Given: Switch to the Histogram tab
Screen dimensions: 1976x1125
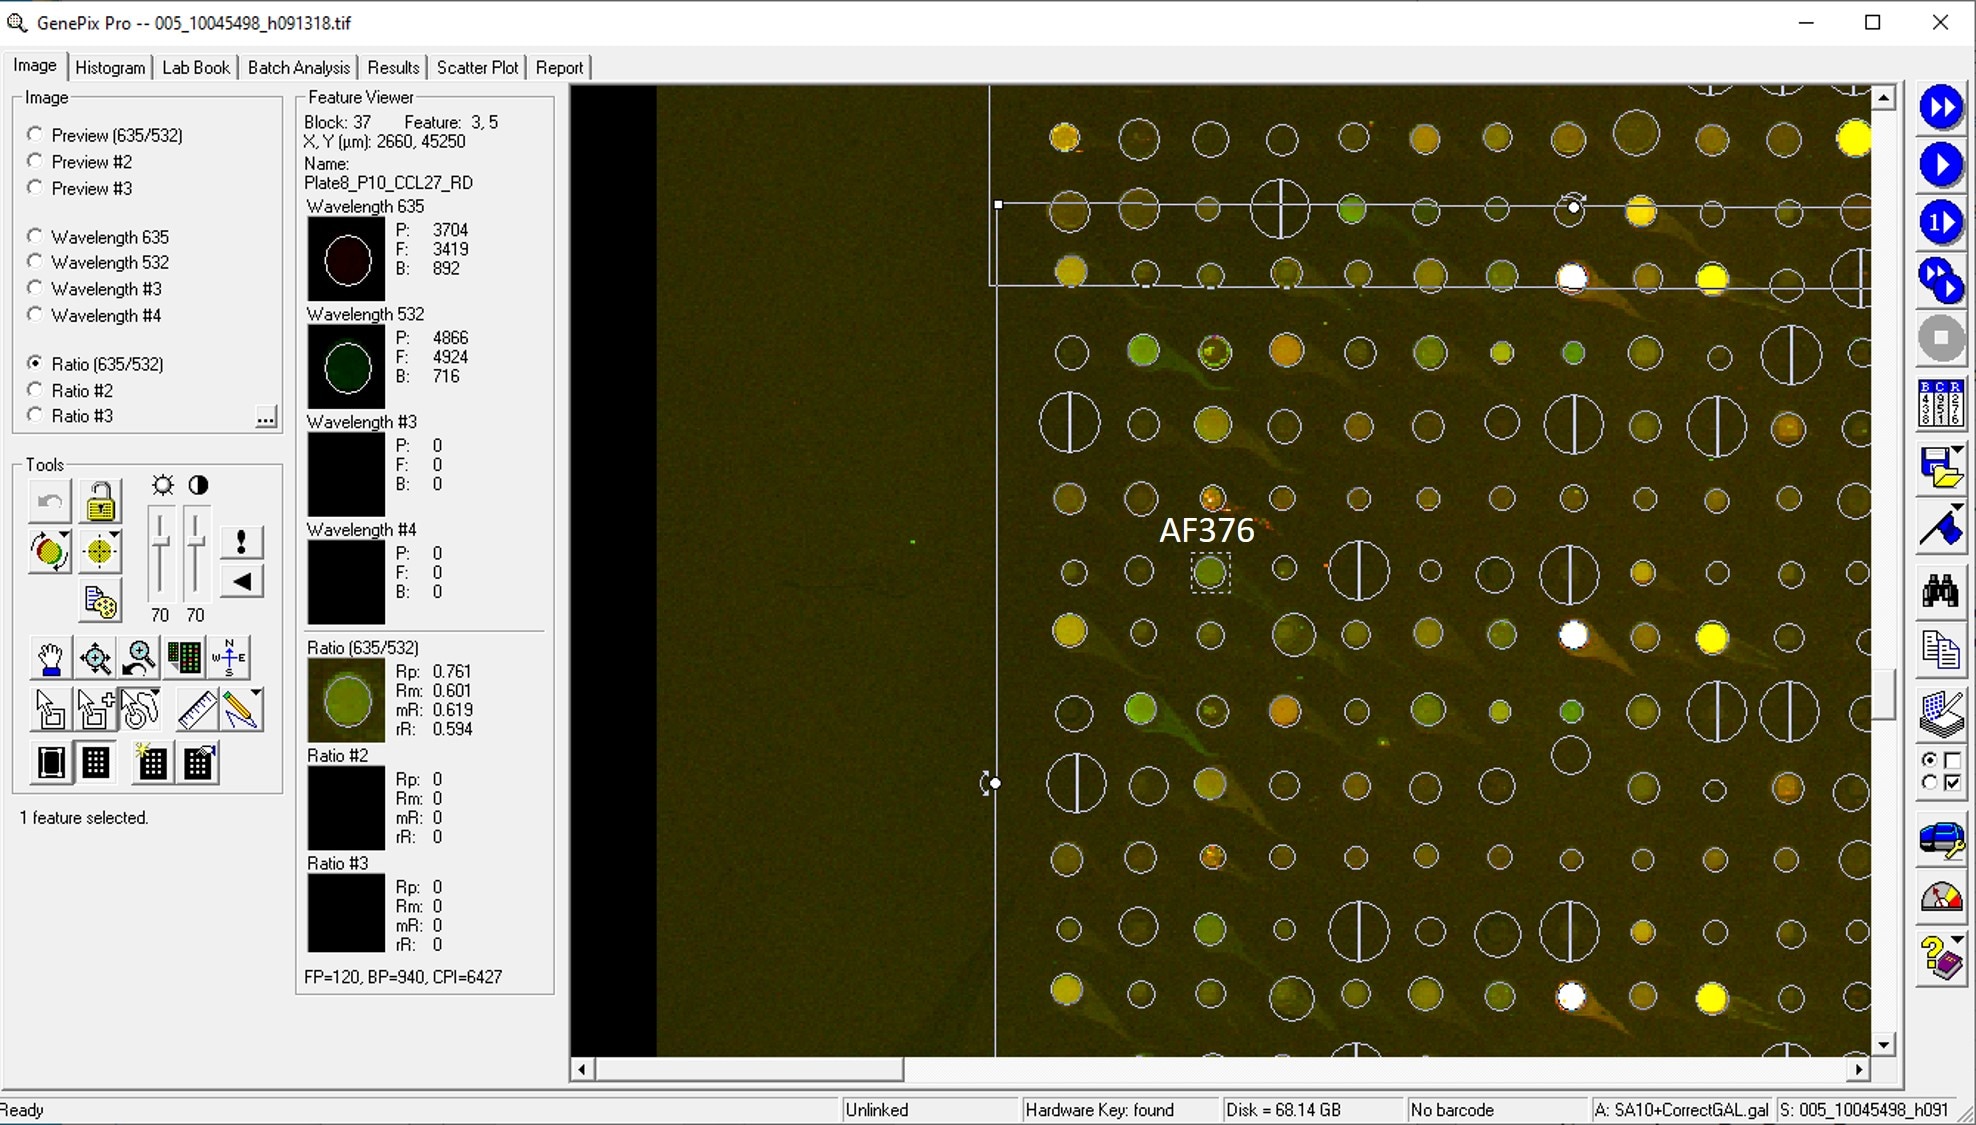Looking at the screenshot, I should pos(110,67).
